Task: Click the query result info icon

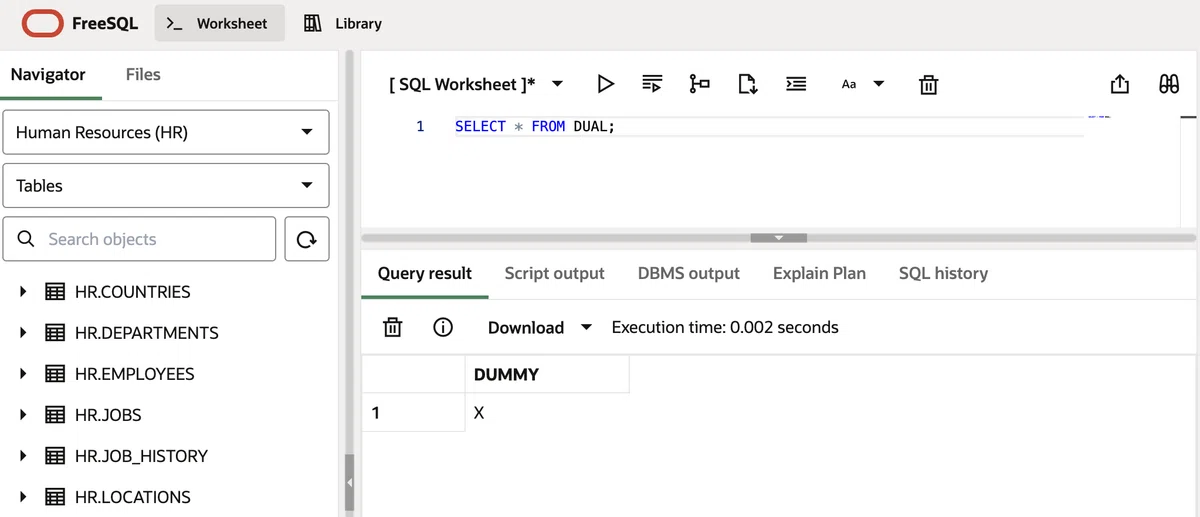Action: click(x=442, y=327)
